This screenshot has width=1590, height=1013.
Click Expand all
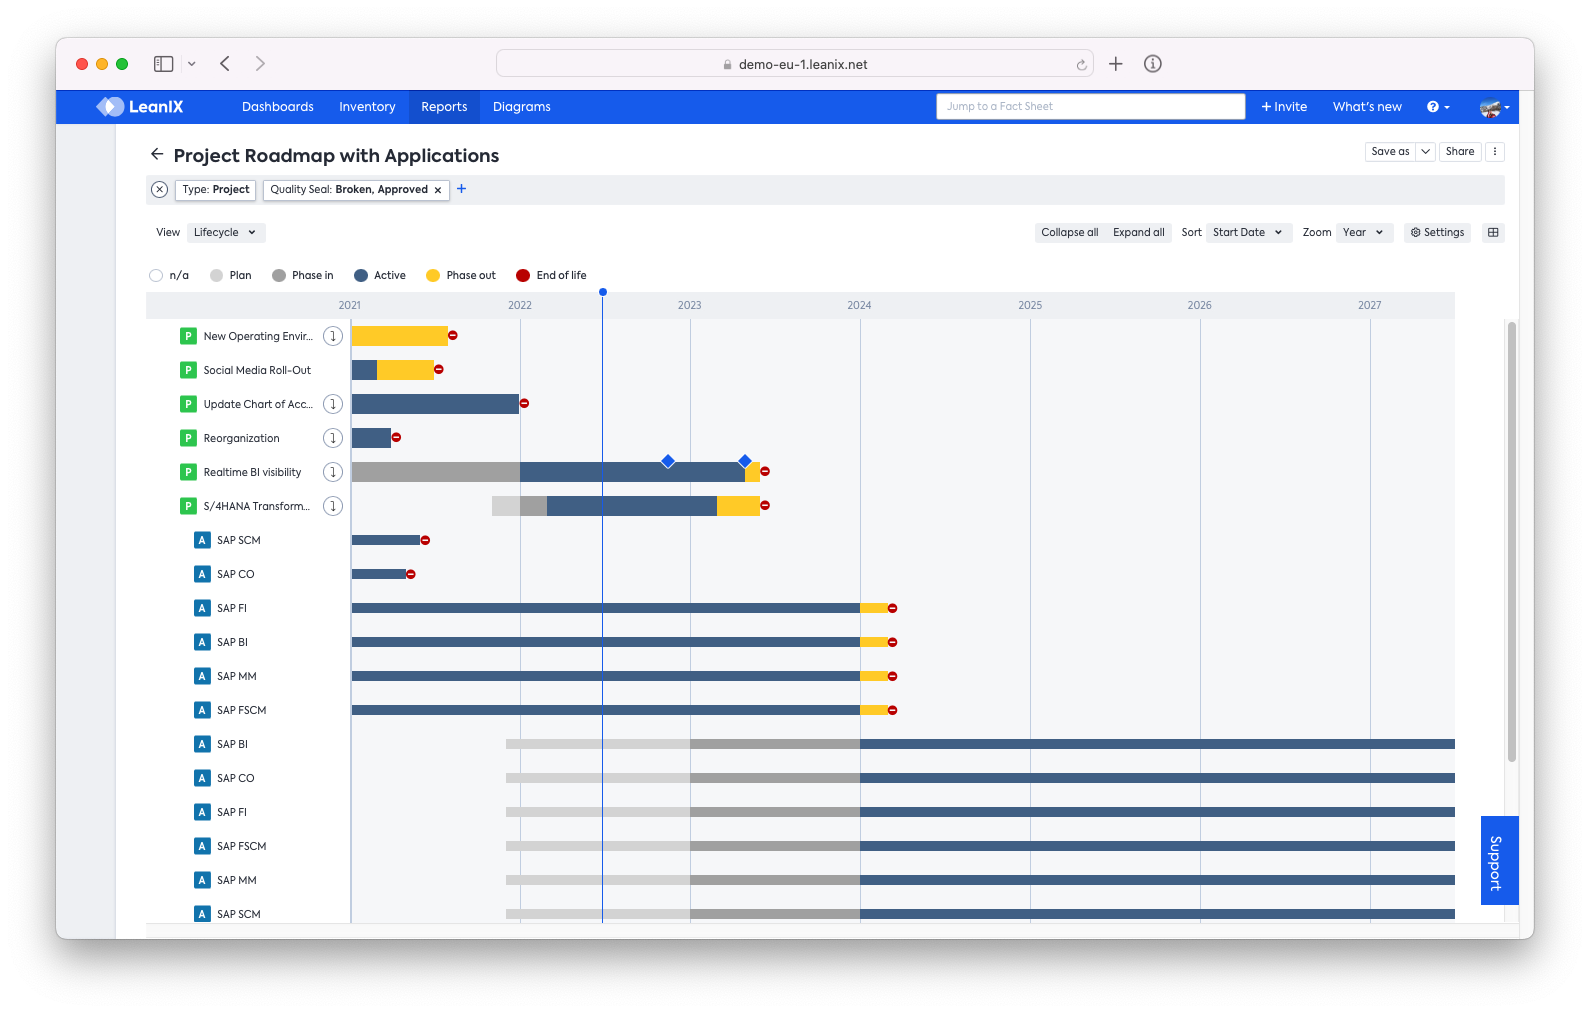tap(1138, 233)
